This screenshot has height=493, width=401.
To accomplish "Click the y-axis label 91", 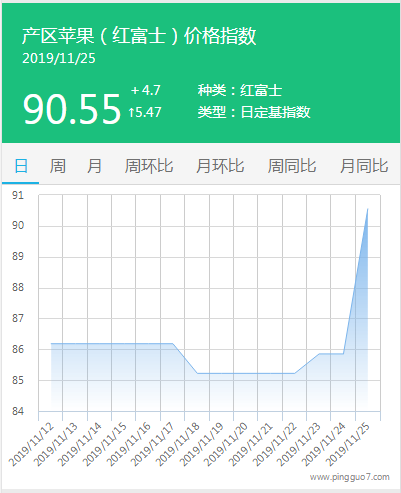I will [x=18, y=195].
